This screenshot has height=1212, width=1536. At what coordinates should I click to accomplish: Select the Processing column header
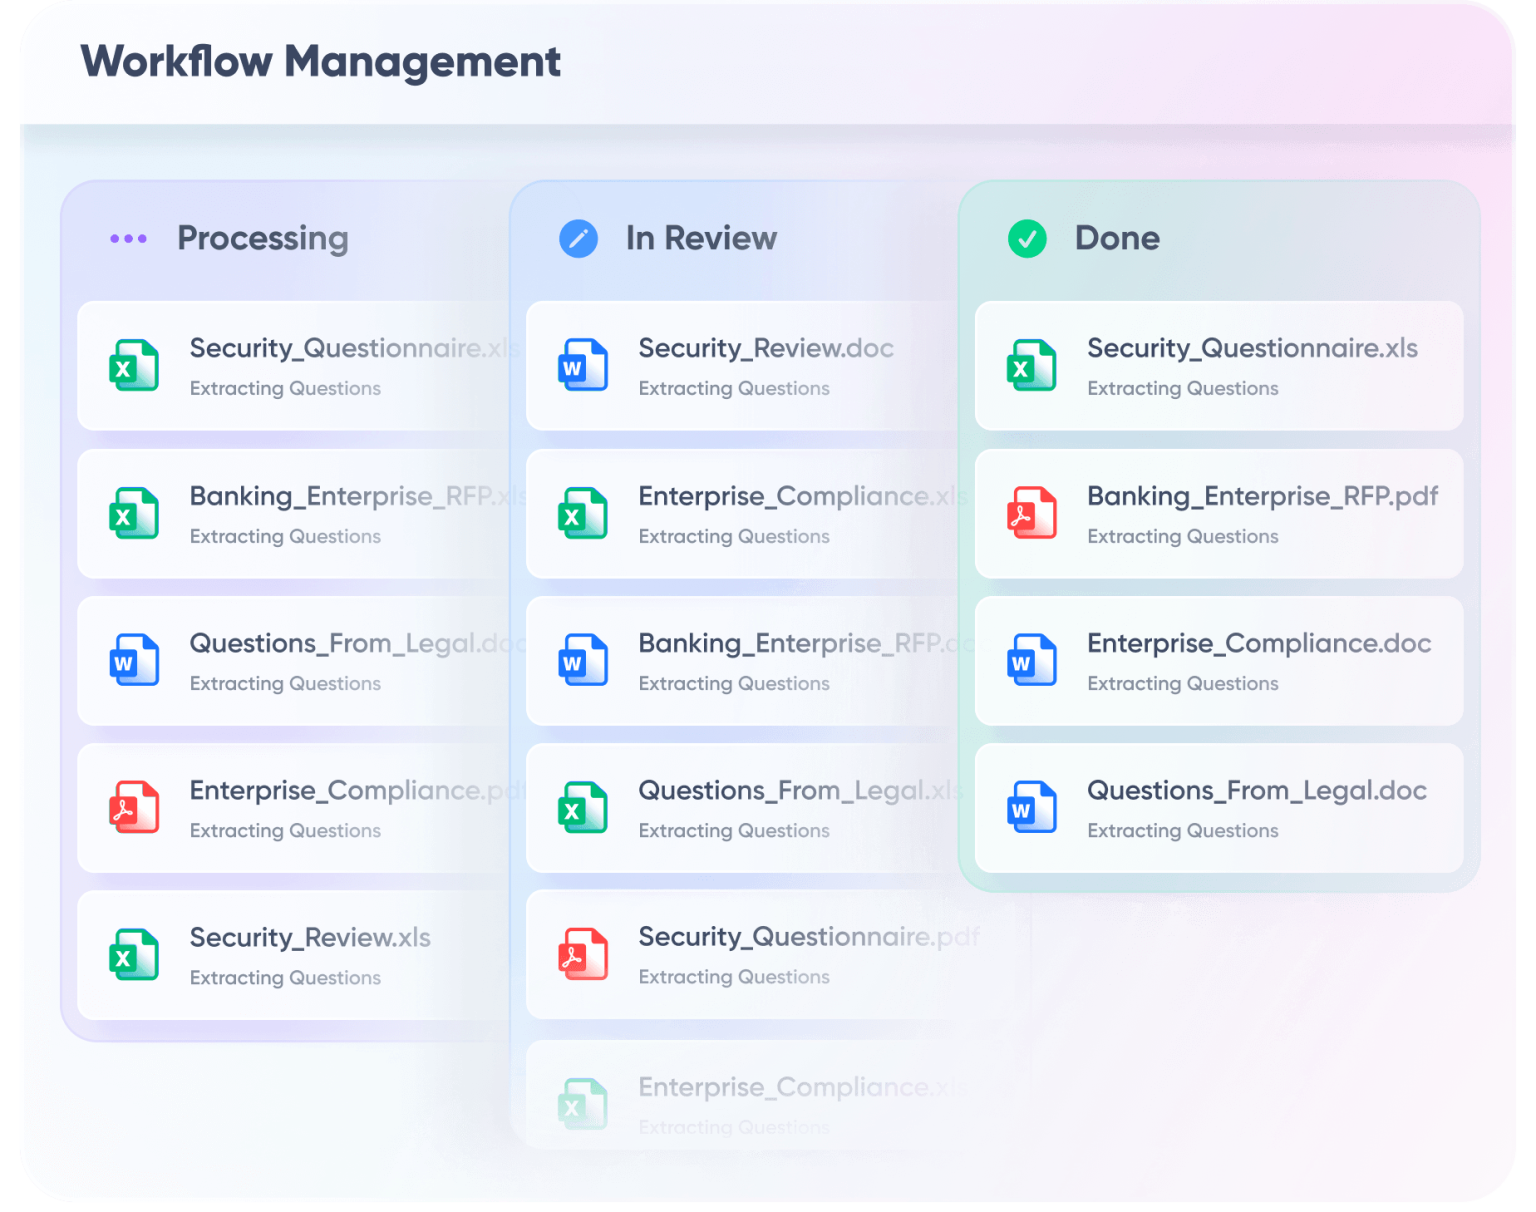(263, 239)
